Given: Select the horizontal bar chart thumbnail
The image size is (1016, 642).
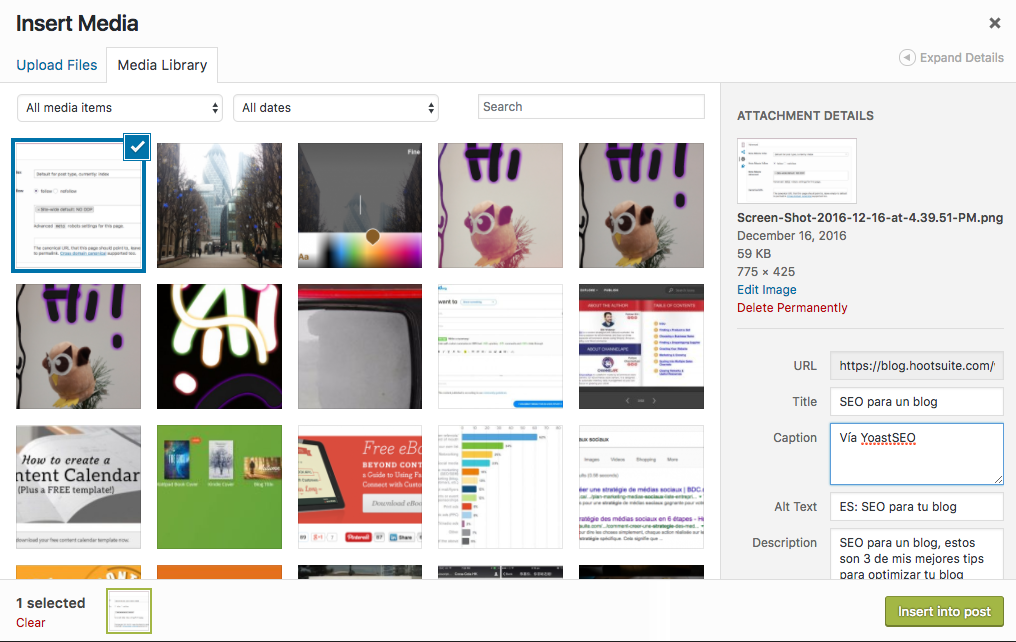Looking at the screenshot, I should pyautogui.click(x=500, y=487).
